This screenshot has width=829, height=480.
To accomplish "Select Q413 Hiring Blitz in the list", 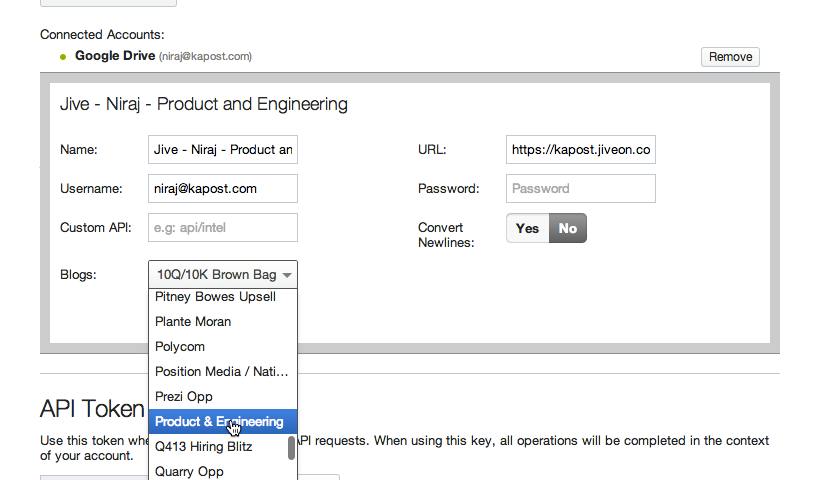I will click(219, 447).
